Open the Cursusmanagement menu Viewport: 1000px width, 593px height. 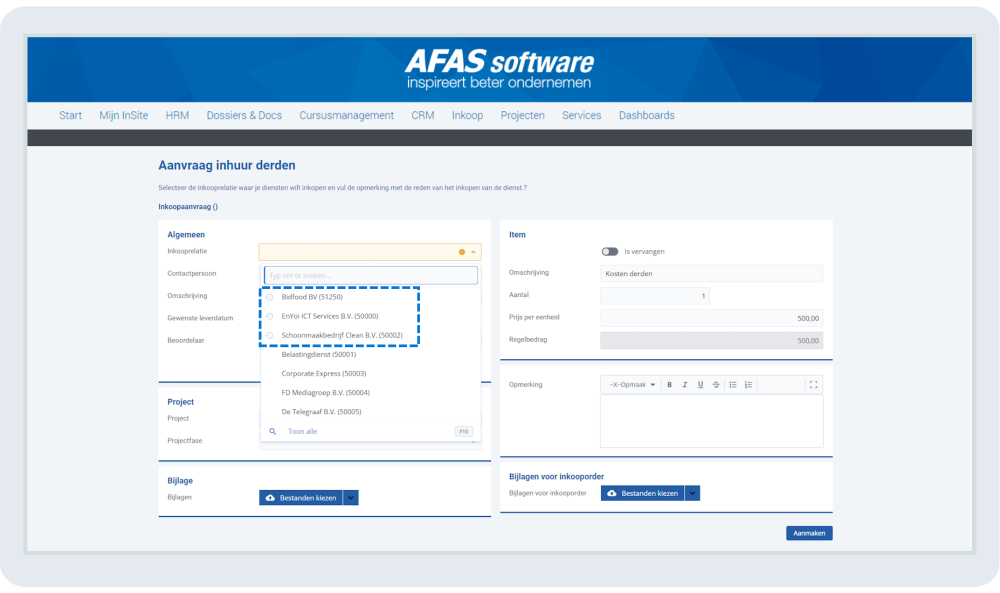pyautogui.click(x=346, y=115)
